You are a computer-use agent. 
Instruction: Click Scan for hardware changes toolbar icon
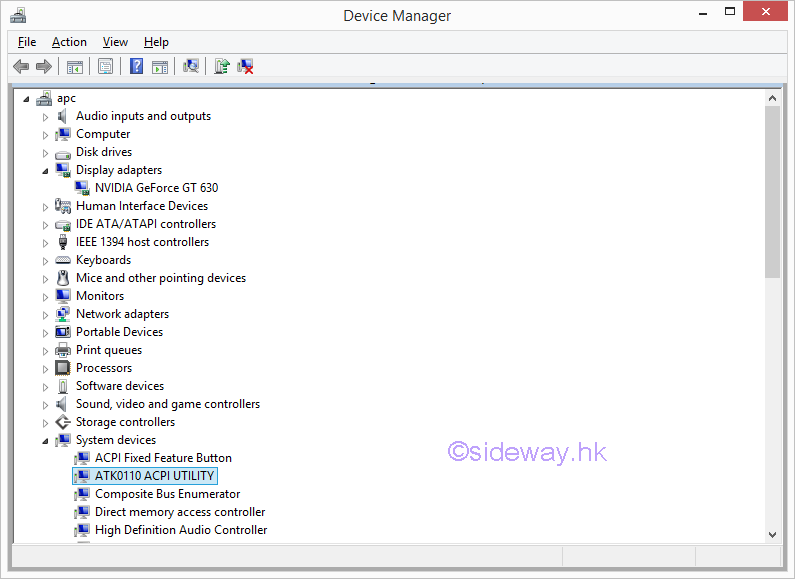(191, 66)
